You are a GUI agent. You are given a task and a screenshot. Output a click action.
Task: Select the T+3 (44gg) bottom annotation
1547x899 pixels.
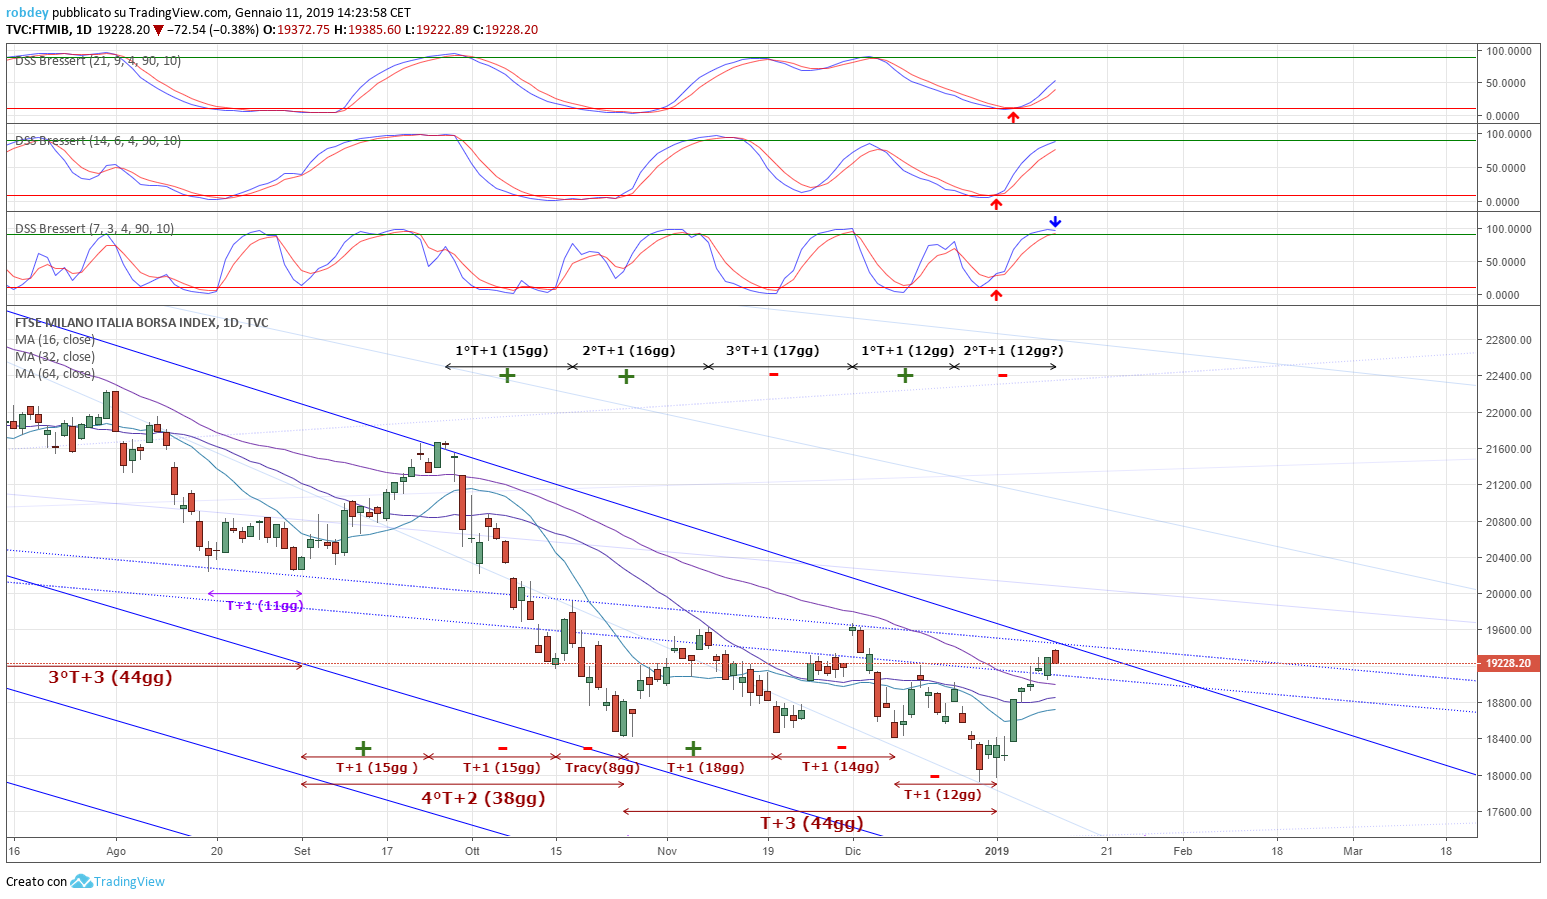click(x=812, y=823)
